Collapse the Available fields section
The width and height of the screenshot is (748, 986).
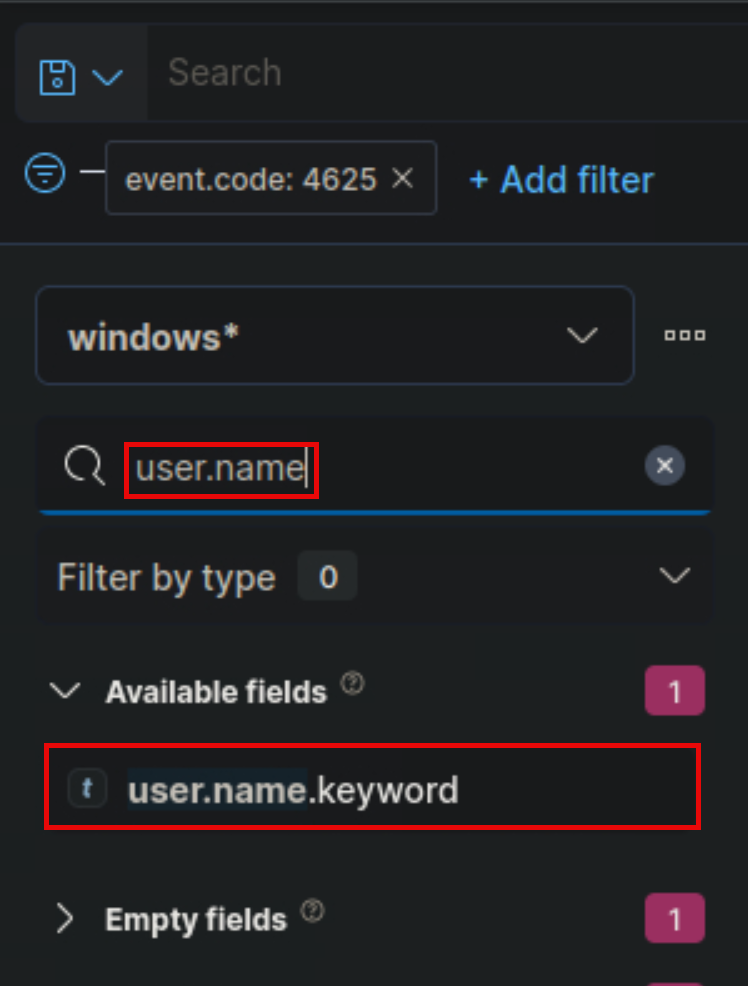tap(65, 689)
